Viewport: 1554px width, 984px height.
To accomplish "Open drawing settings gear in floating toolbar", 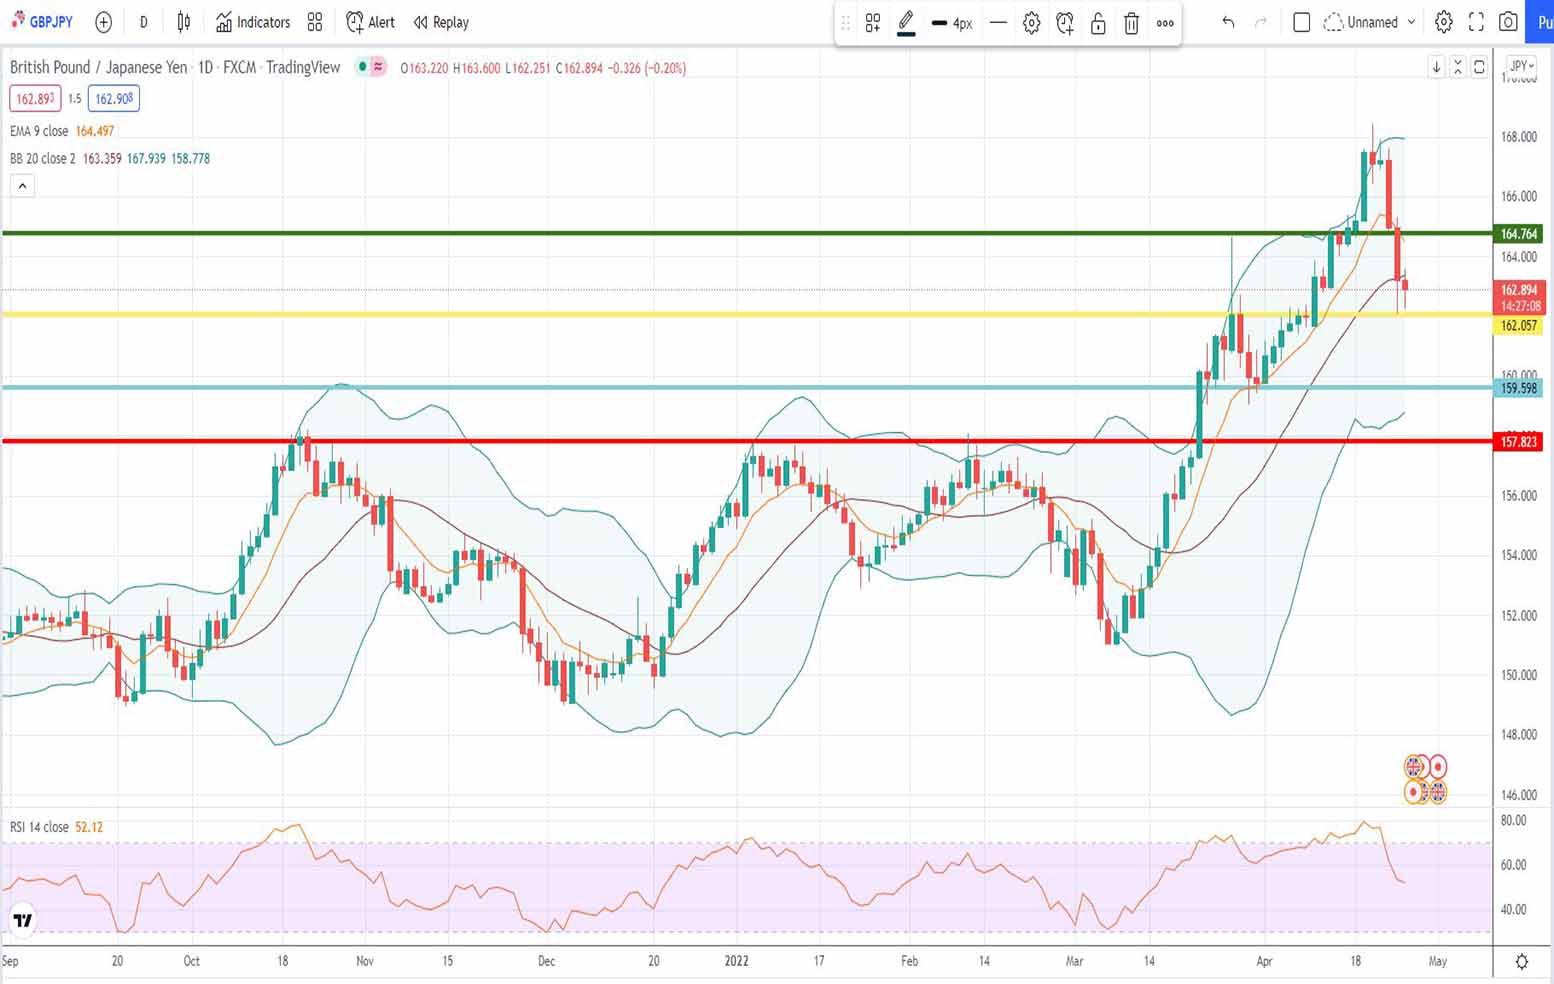I will pos(1031,23).
